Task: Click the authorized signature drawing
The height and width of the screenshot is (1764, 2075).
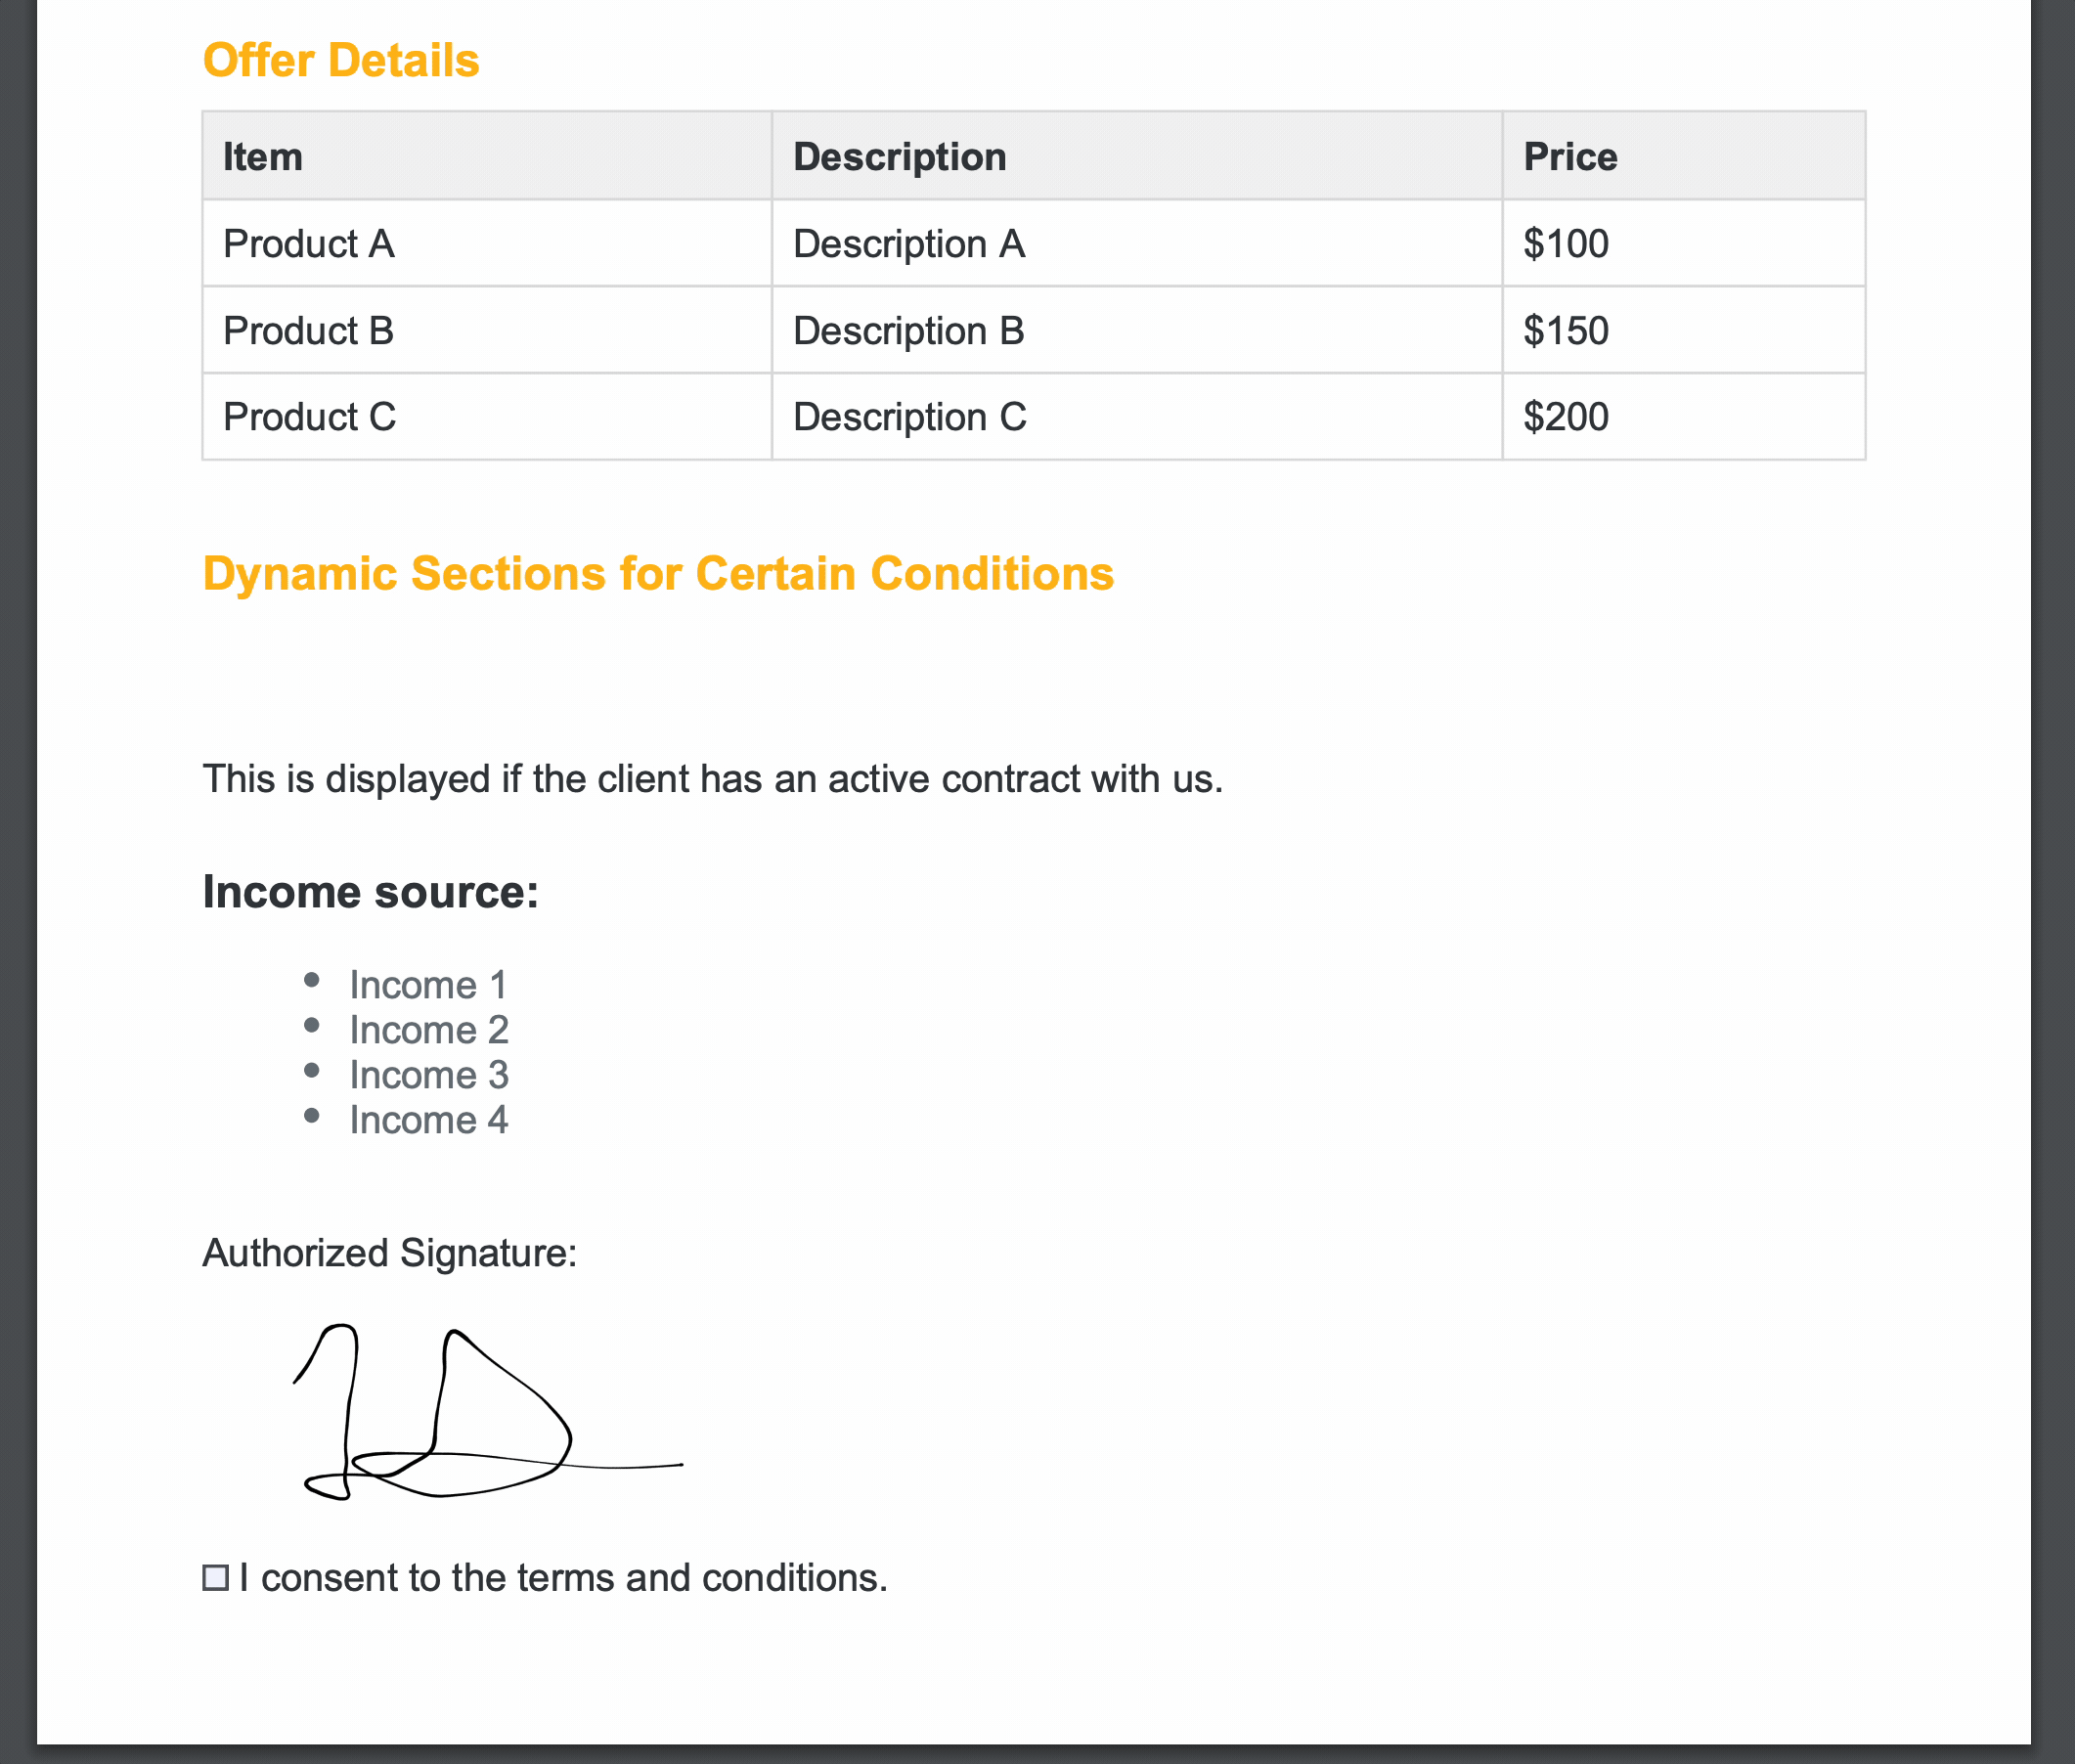Action: [488, 1412]
